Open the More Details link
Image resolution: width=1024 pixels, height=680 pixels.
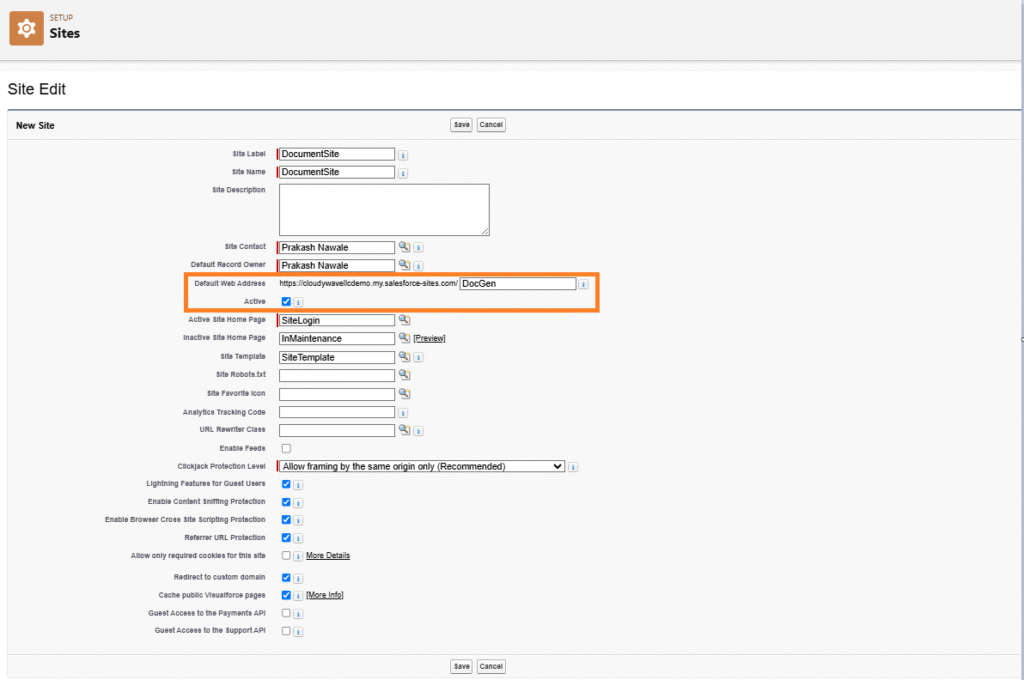point(328,555)
